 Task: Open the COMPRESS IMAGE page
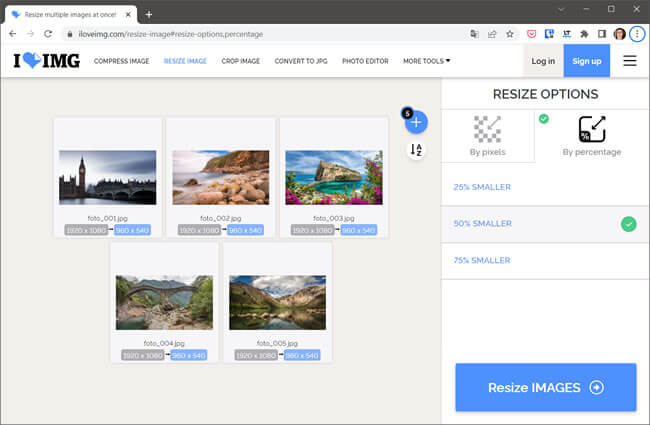tap(121, 61)
